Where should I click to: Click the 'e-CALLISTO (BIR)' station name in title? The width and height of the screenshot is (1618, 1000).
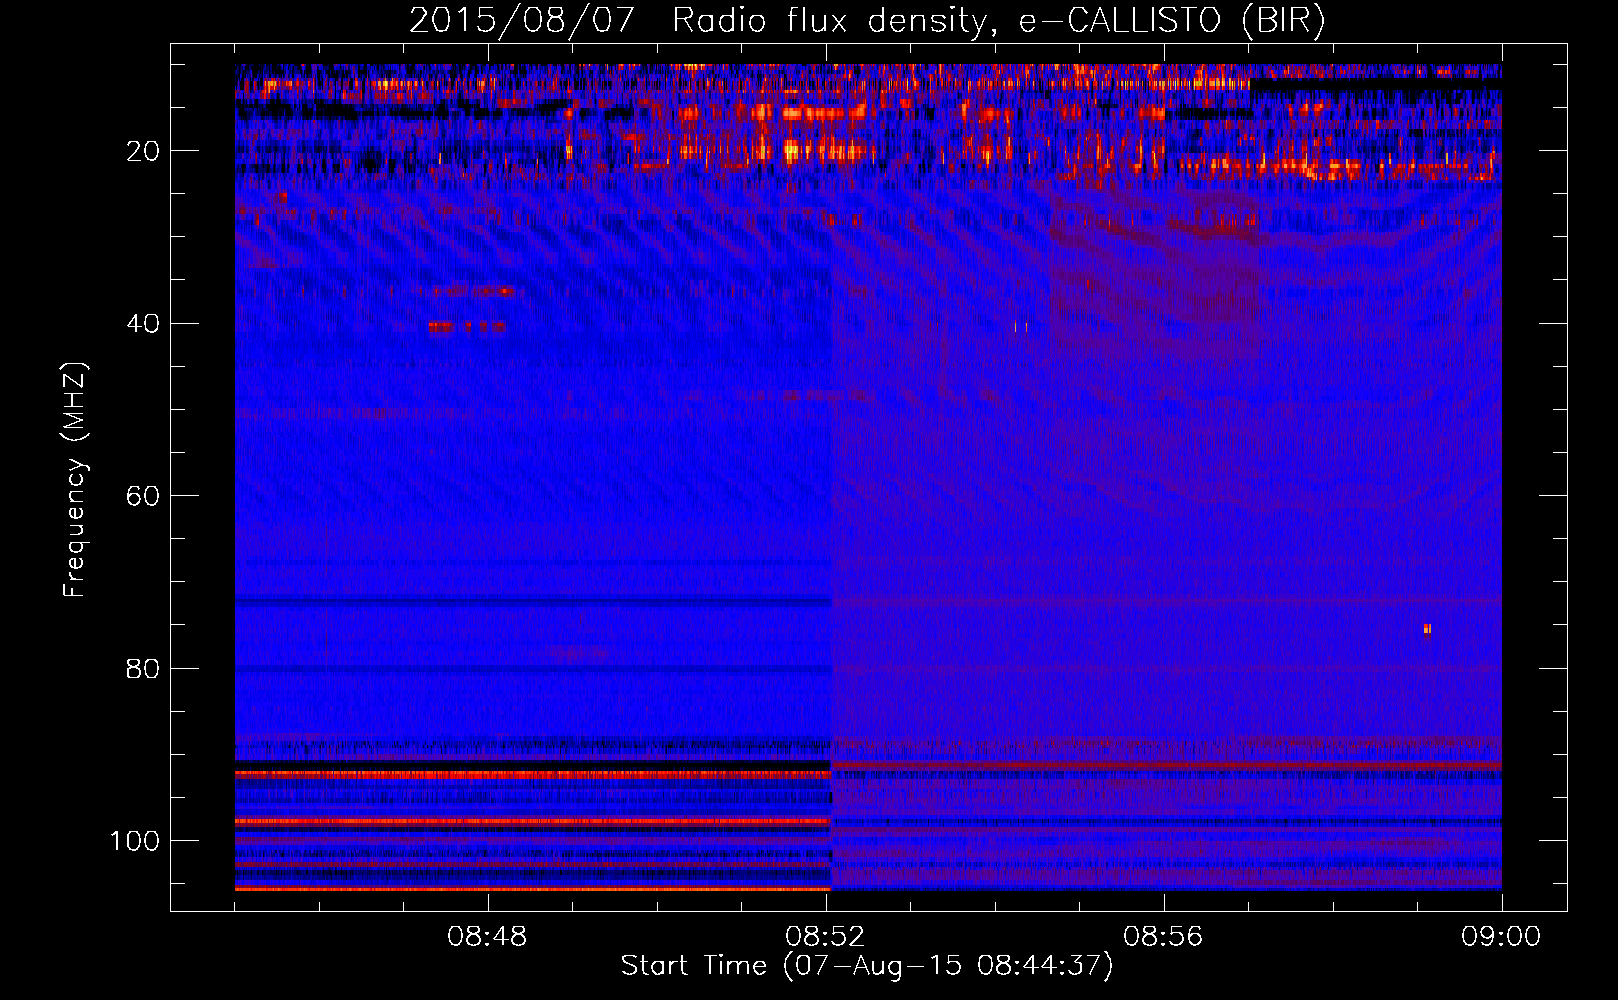click(x=1171, y=21)
